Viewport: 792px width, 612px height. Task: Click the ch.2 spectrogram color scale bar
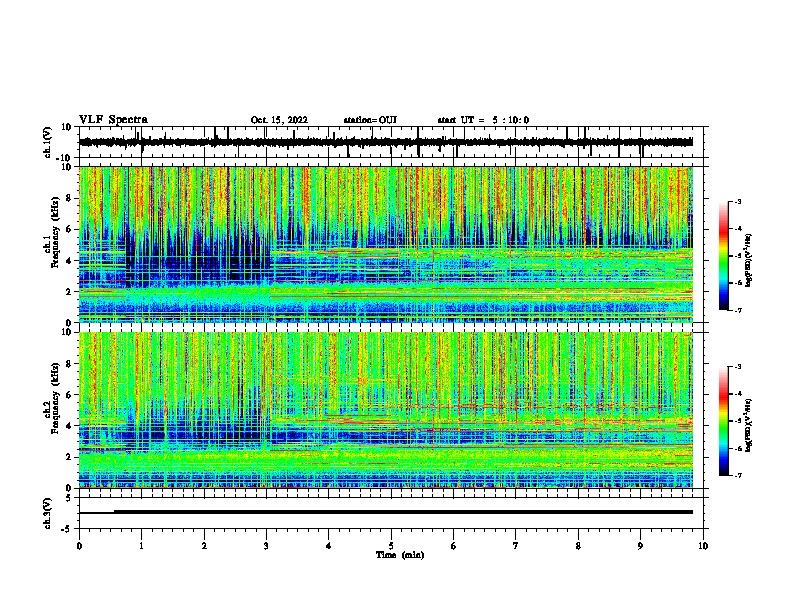(x=723, y=421)
